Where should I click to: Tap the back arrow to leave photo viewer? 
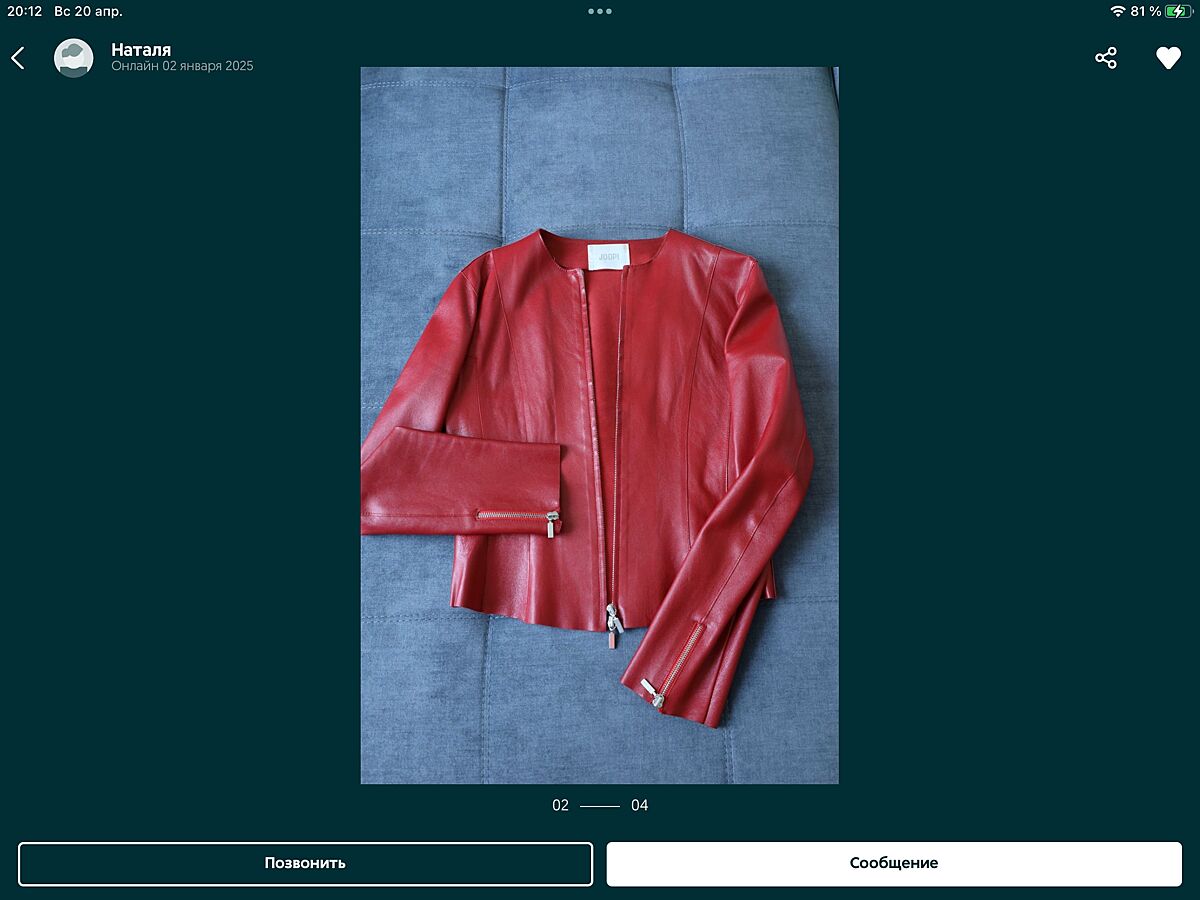pyautogui.click(x=18, y=58)
